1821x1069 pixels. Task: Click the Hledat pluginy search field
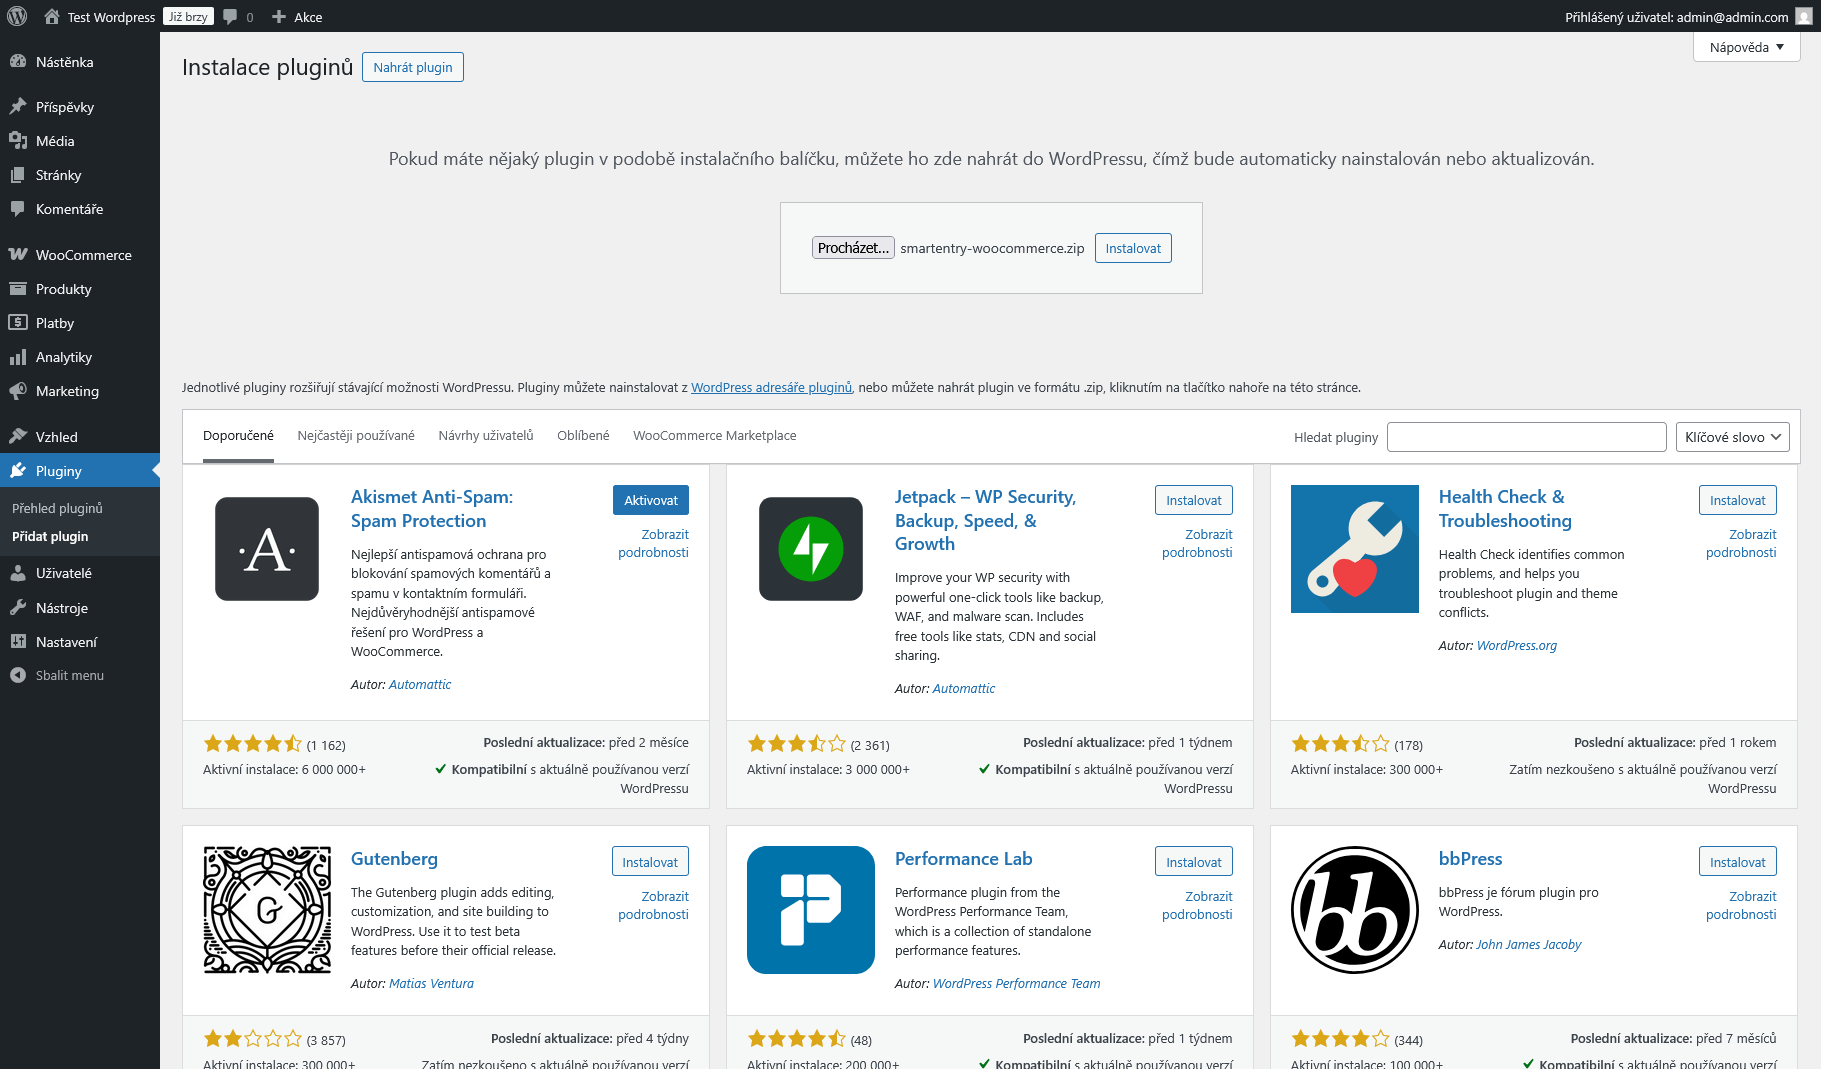pos(1526,436)
